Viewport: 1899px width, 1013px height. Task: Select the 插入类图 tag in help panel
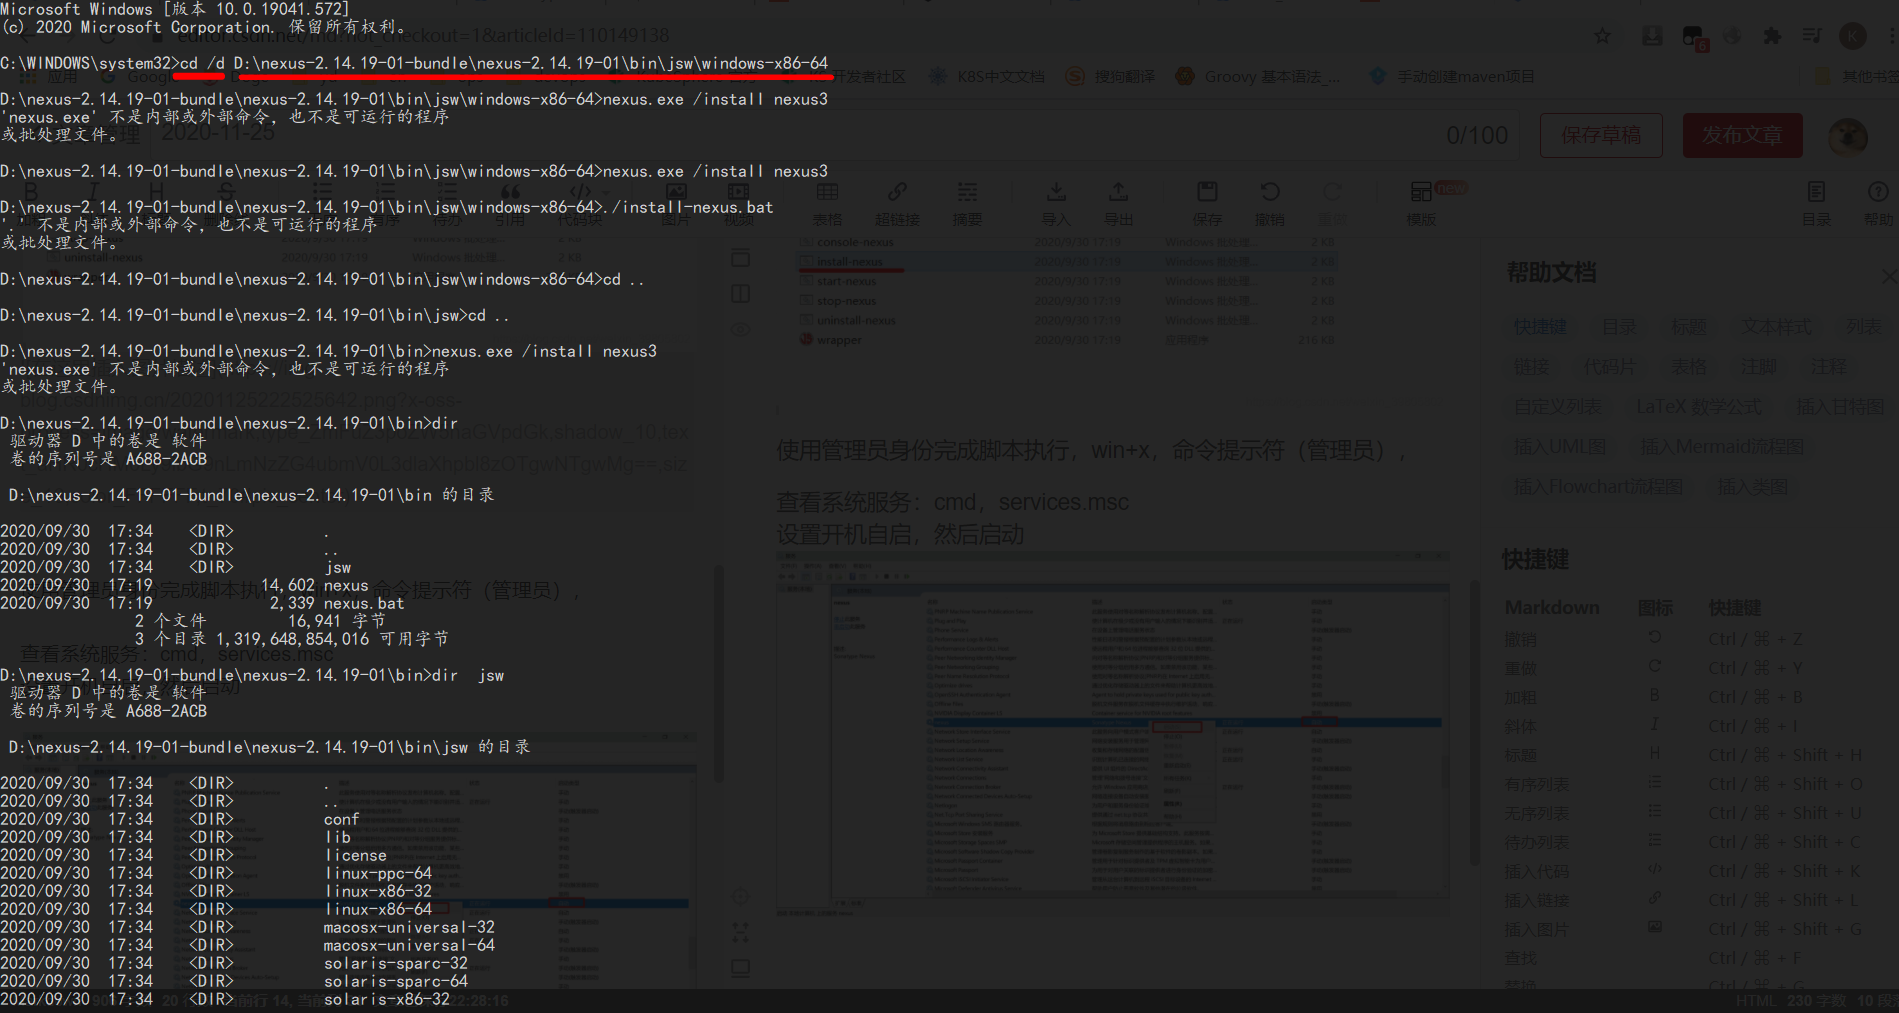click(1752, 487)
